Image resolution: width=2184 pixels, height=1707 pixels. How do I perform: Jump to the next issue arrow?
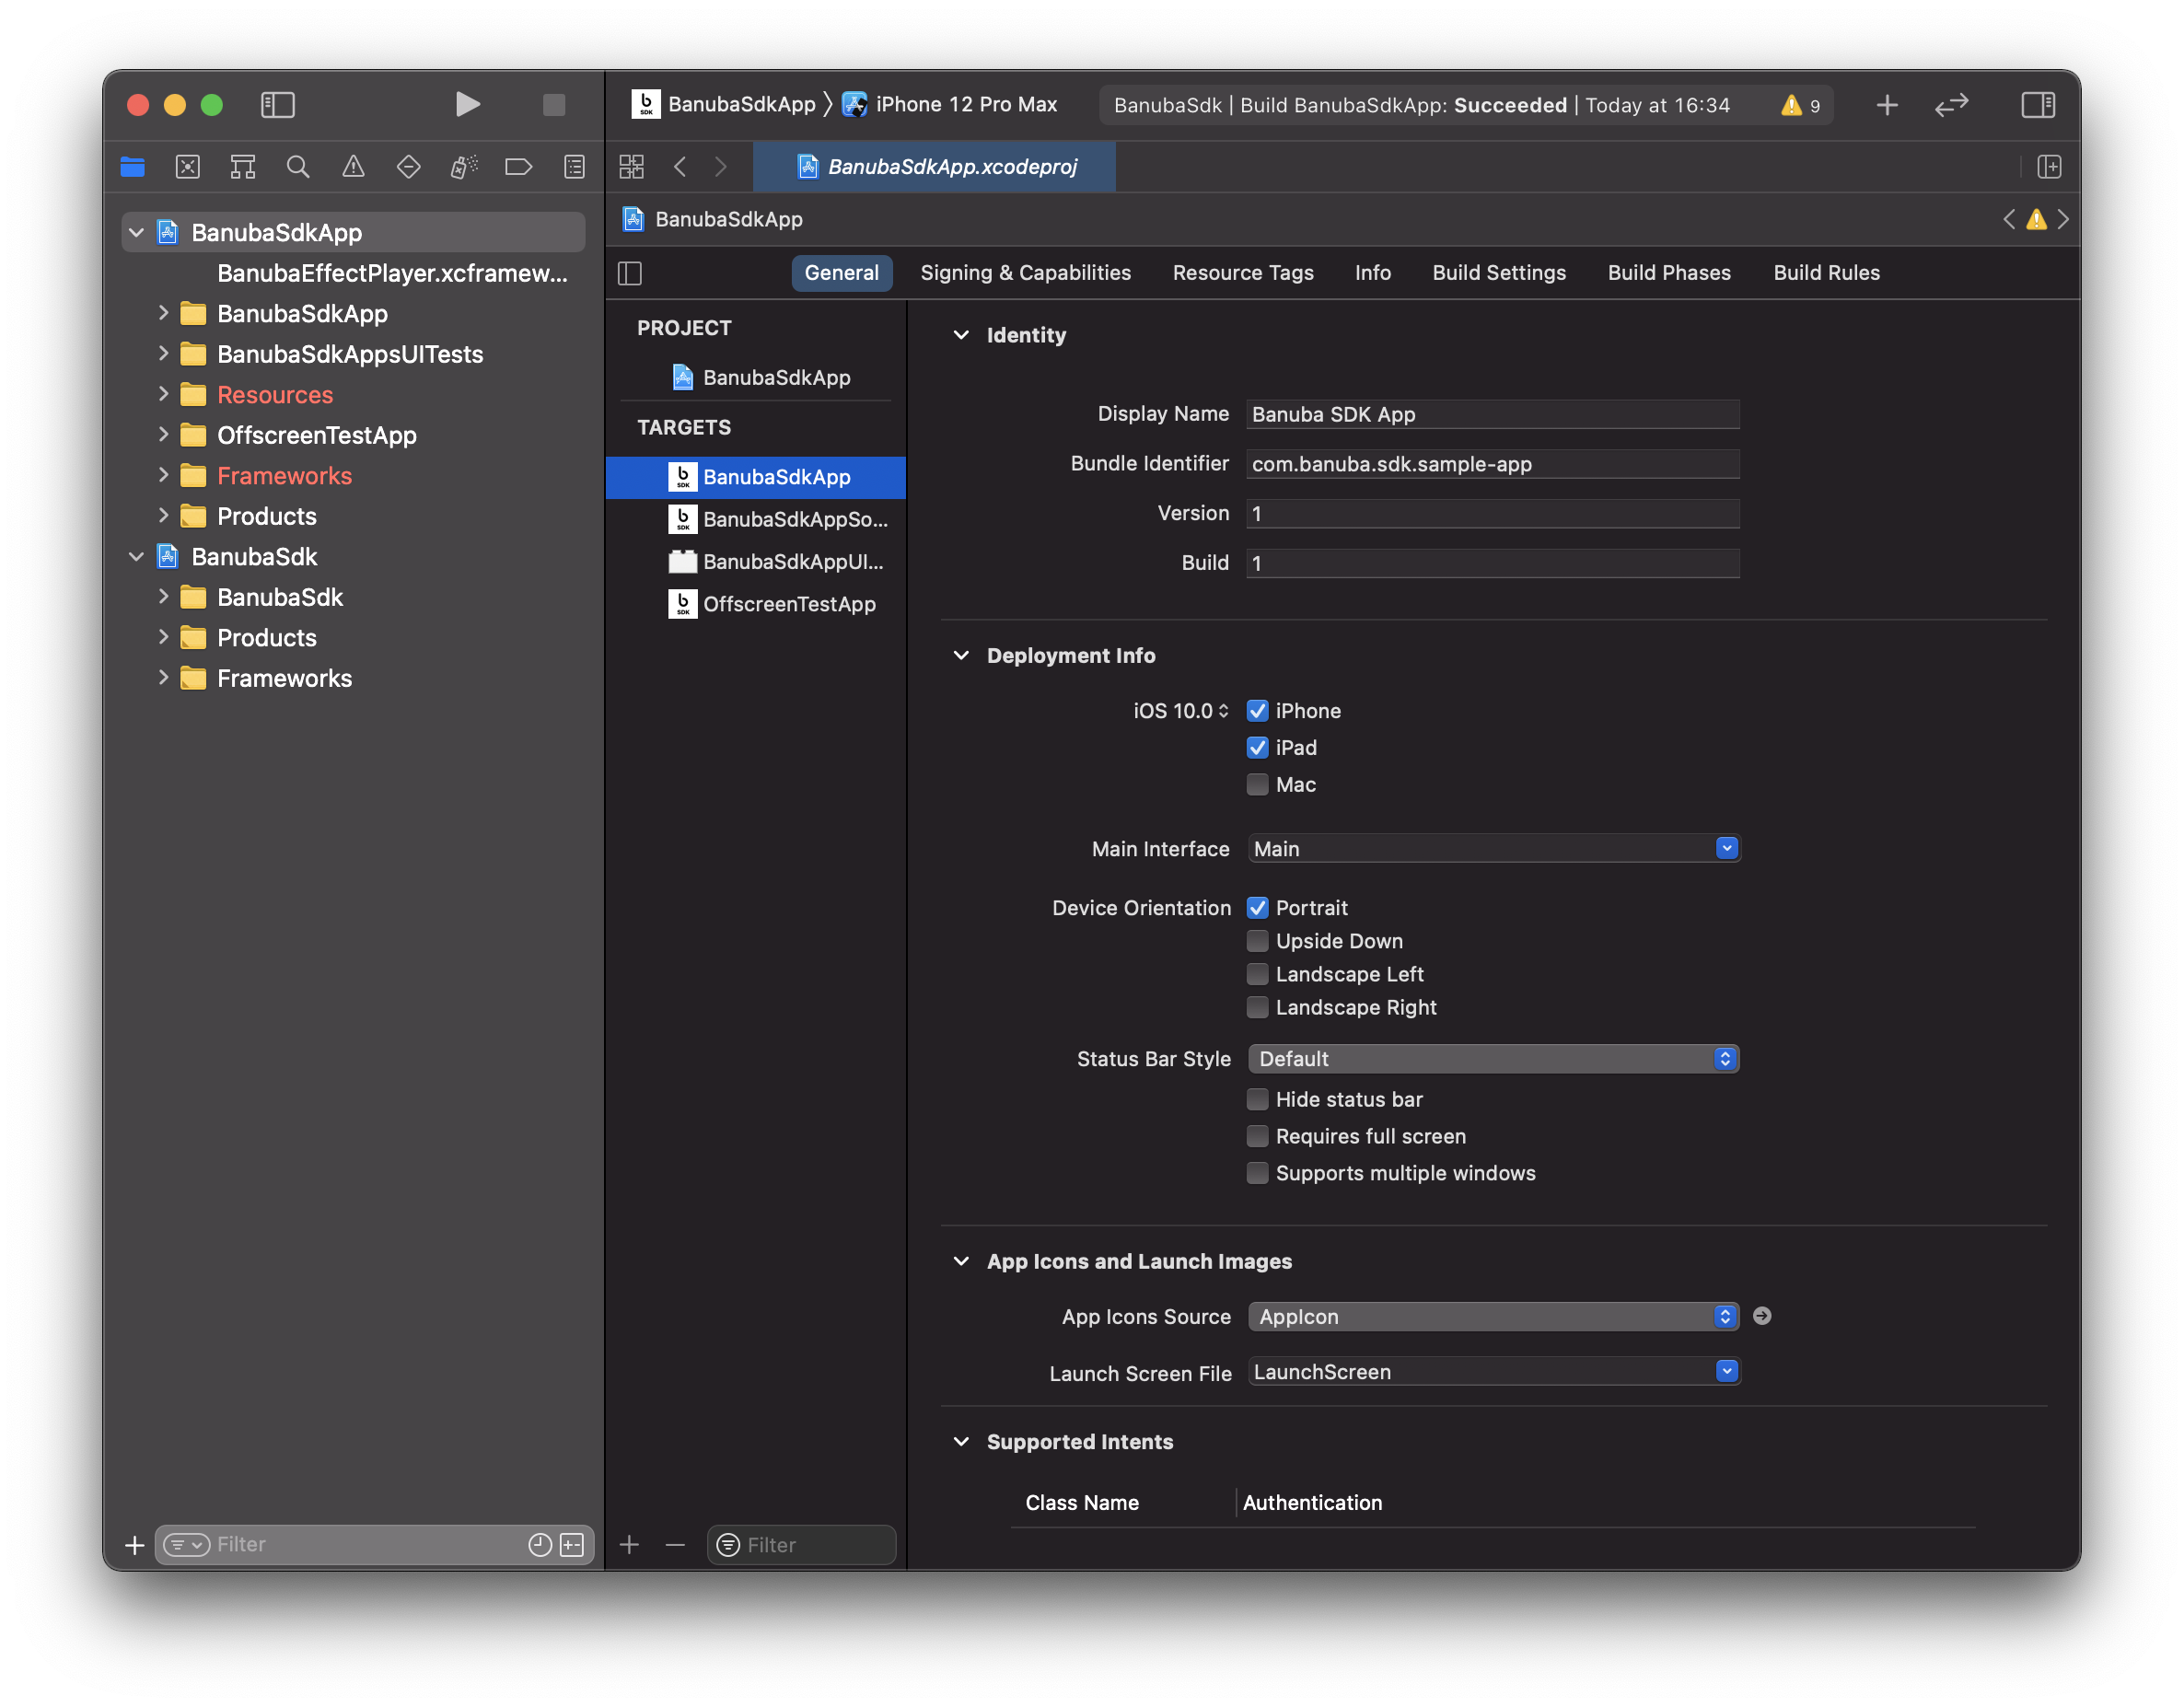point(2063,219)
